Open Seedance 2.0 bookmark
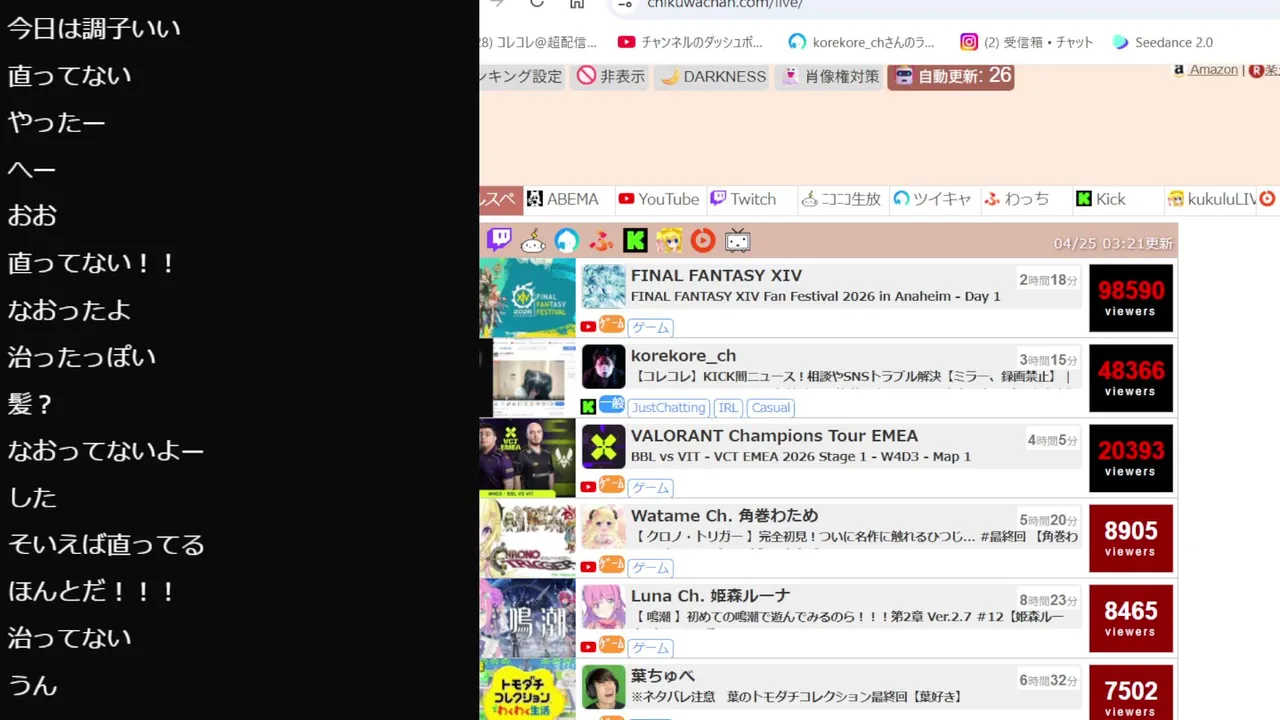 tap(1163, 42)
